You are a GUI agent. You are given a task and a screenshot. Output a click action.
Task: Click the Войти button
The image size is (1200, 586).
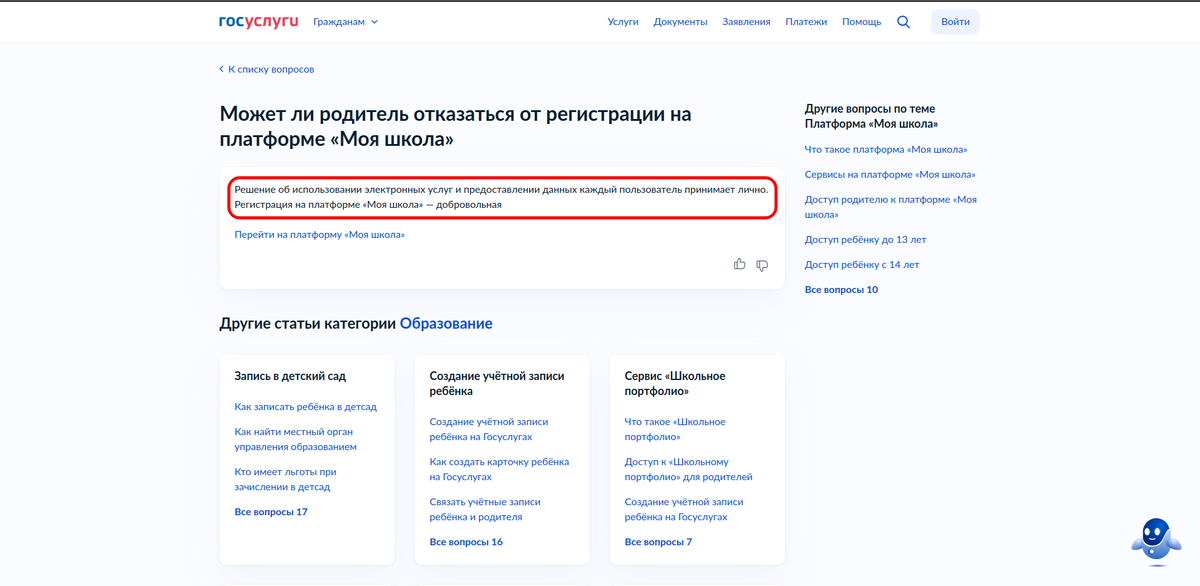tap(955, 22)
